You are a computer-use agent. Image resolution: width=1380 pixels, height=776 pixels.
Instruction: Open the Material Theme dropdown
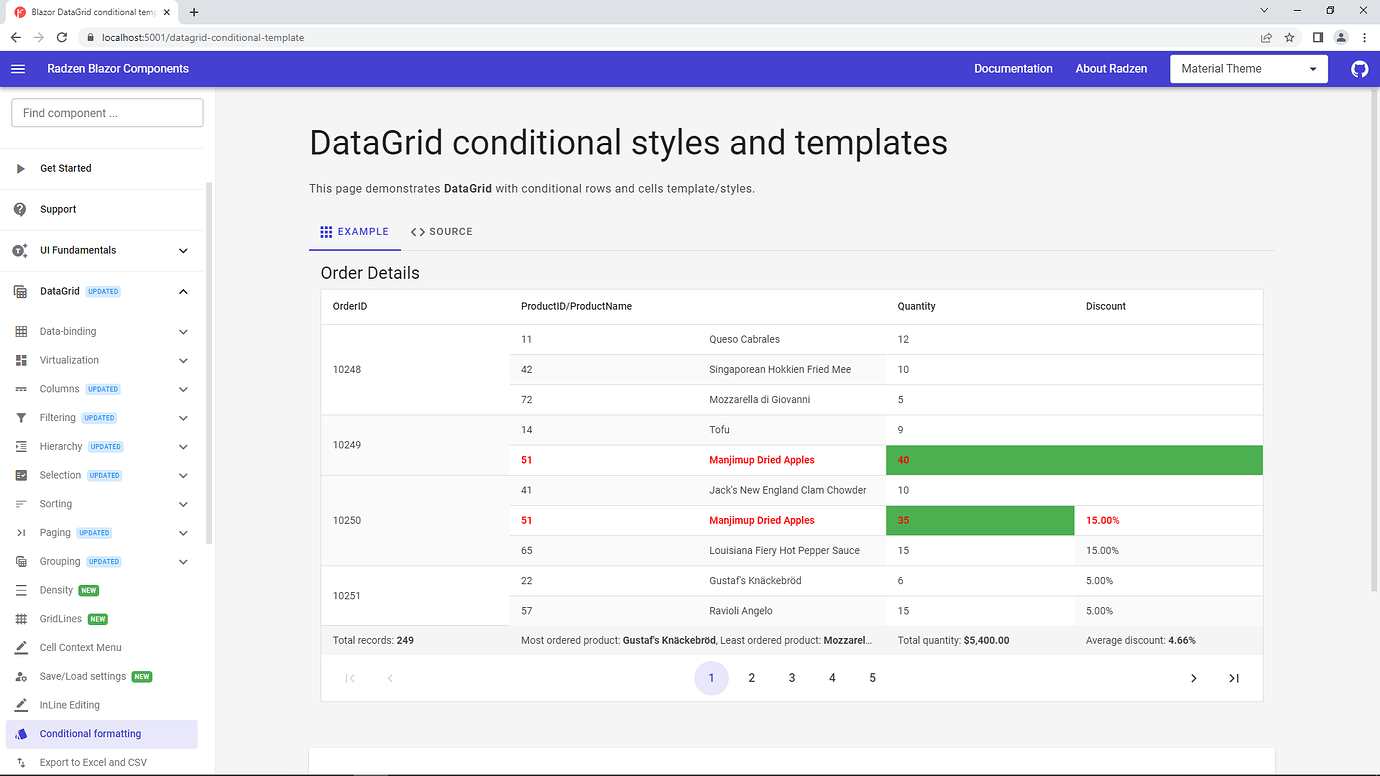[1249, 69]
